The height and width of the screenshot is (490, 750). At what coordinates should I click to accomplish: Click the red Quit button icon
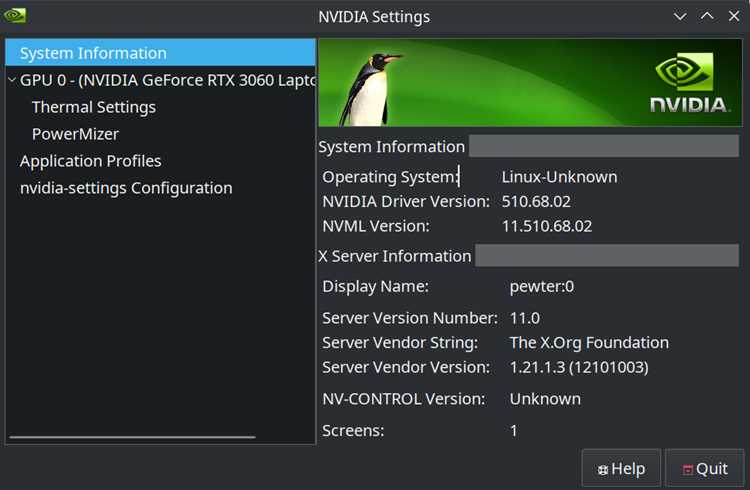pyautogui.click(x=687, y=470)
